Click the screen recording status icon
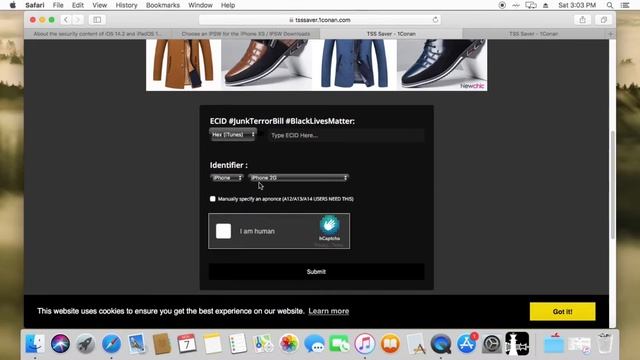This screenshot has width=640, height=360. [502, 5]
